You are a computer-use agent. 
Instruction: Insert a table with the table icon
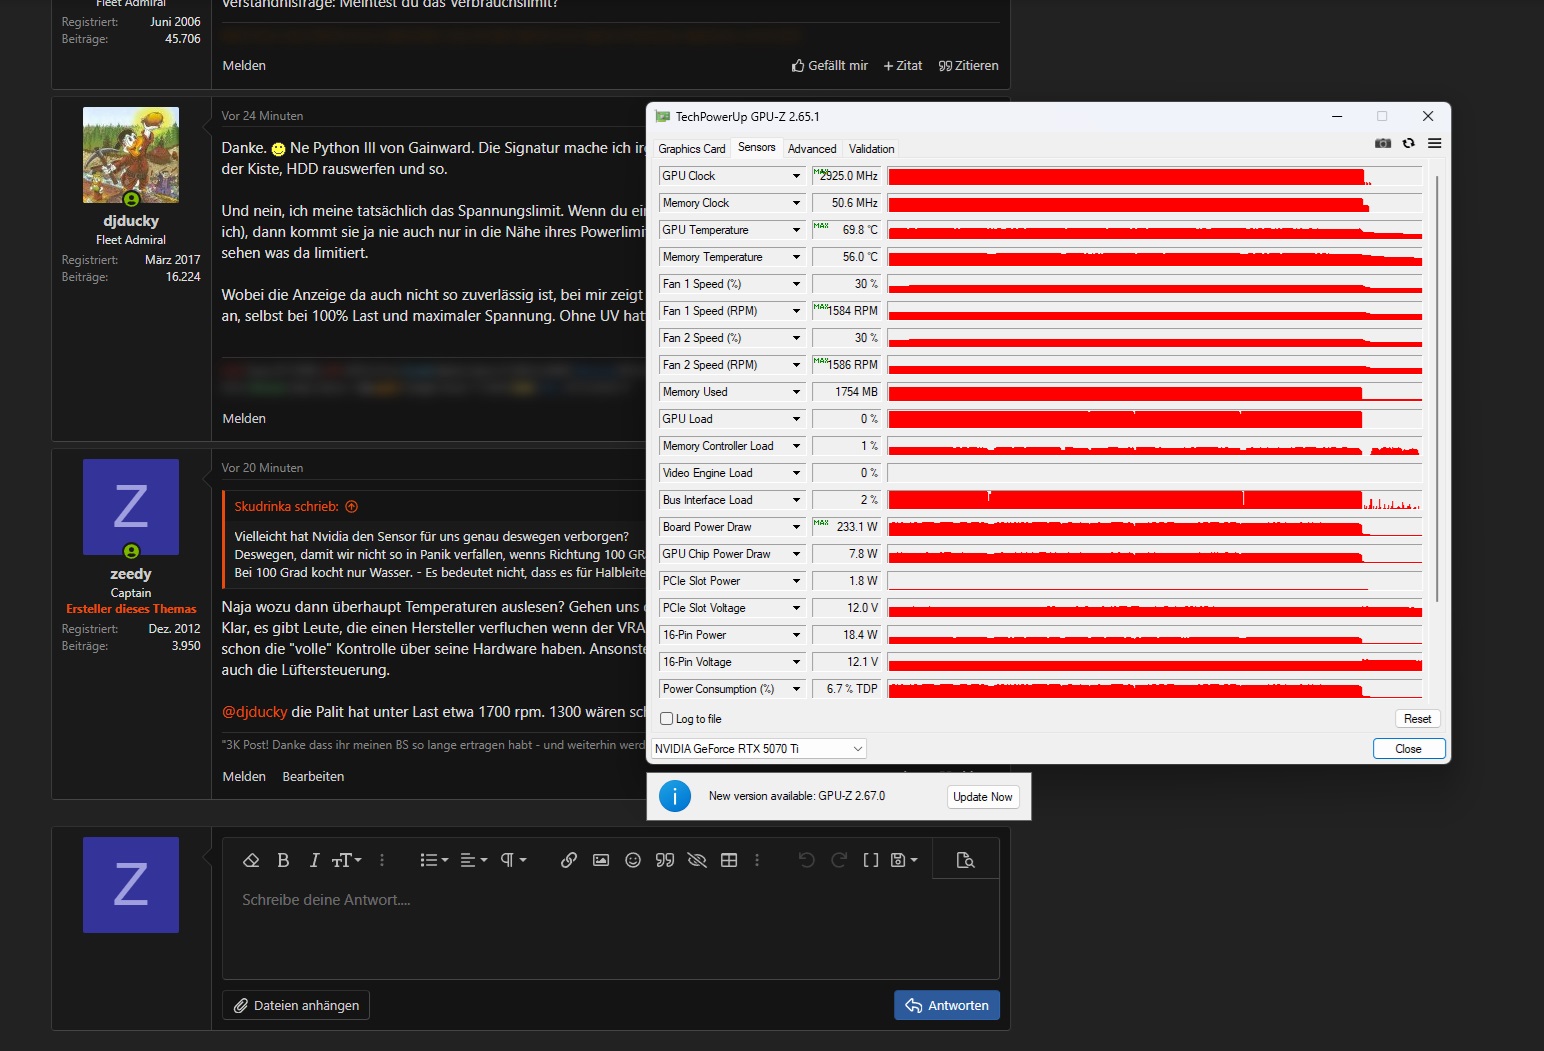pos(729,860)
